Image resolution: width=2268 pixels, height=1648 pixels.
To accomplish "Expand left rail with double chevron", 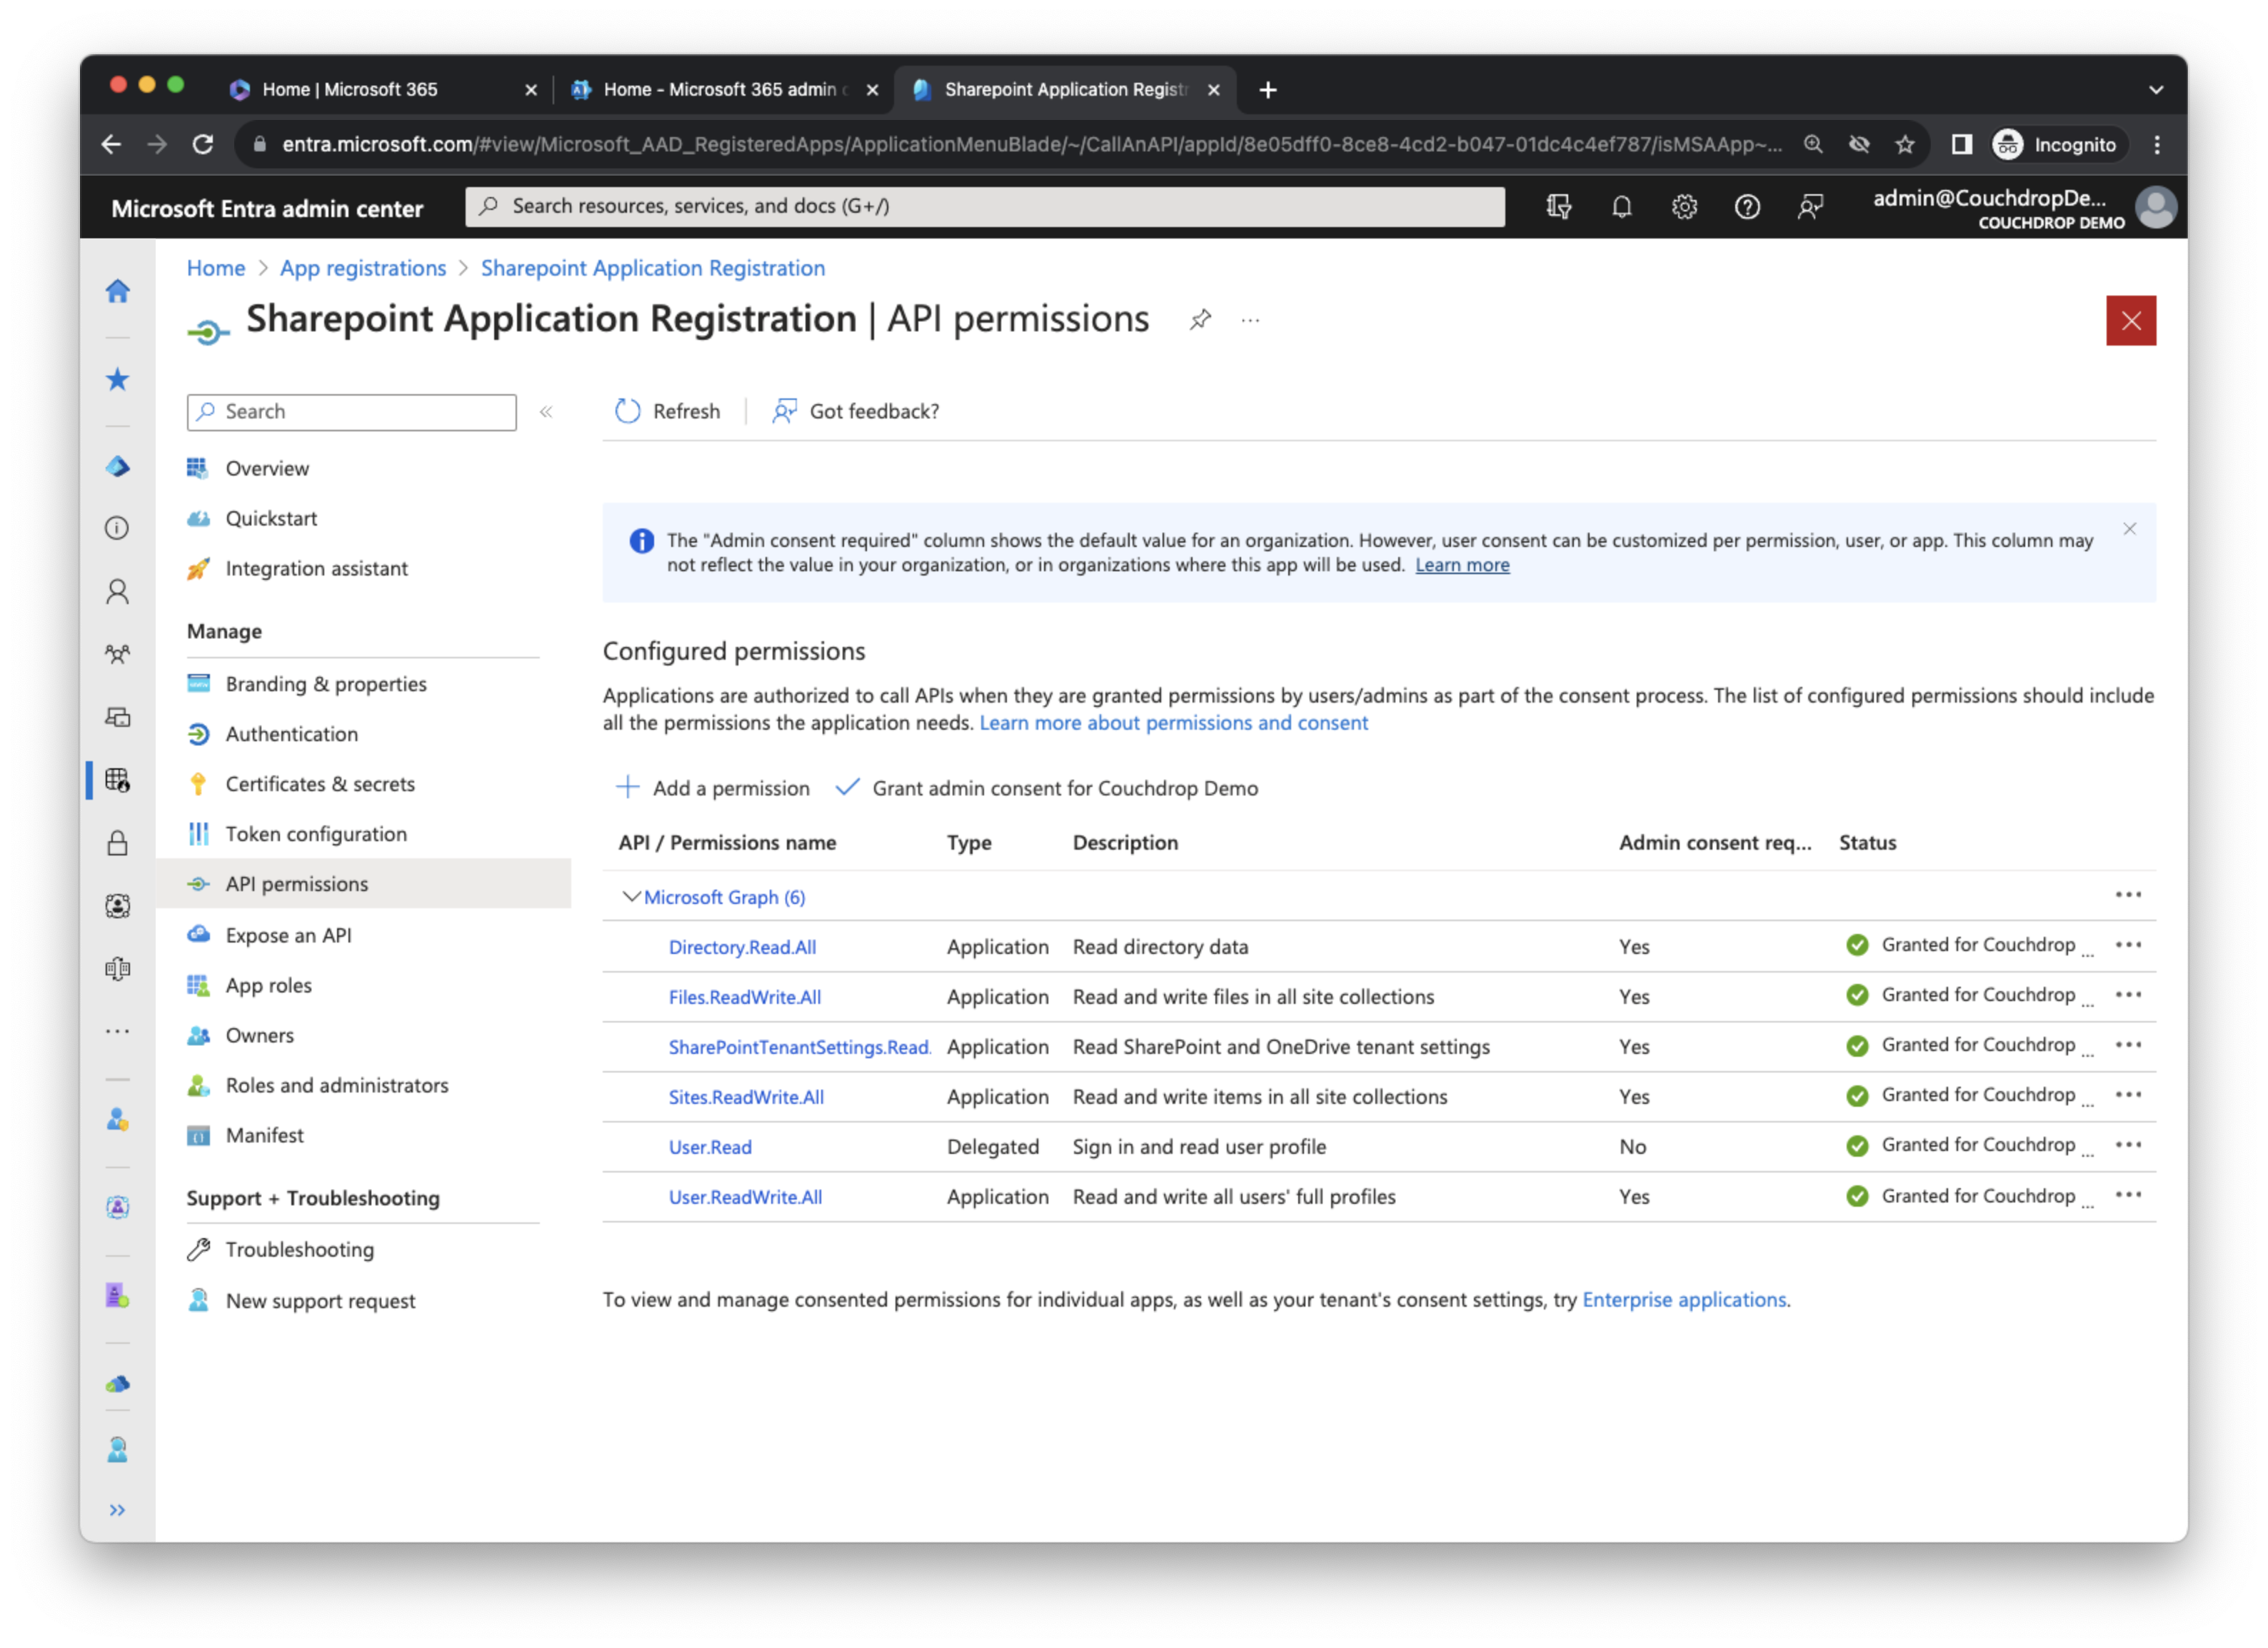I will (118, 1510).
